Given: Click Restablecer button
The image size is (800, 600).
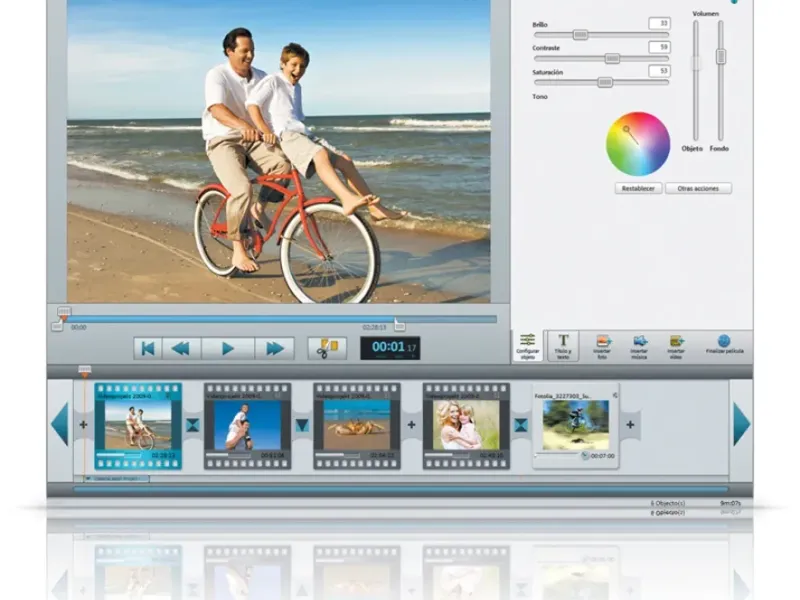Looking at the screenshot, I should pos(638,188).
